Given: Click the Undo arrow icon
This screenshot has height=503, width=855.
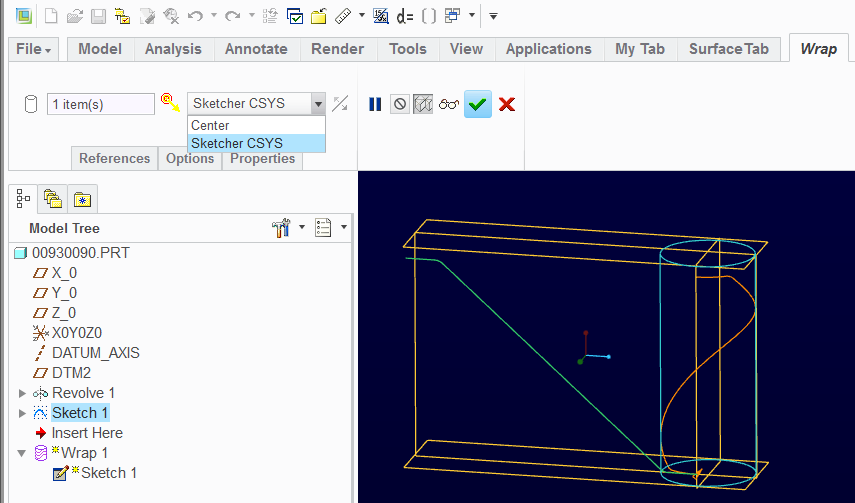Looking at the screenshot, I should (x=195, y=16).
